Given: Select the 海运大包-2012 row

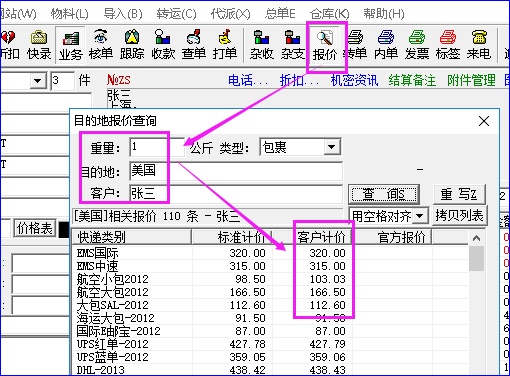Looking at the screenshot, I should click(x=270, y=318).
